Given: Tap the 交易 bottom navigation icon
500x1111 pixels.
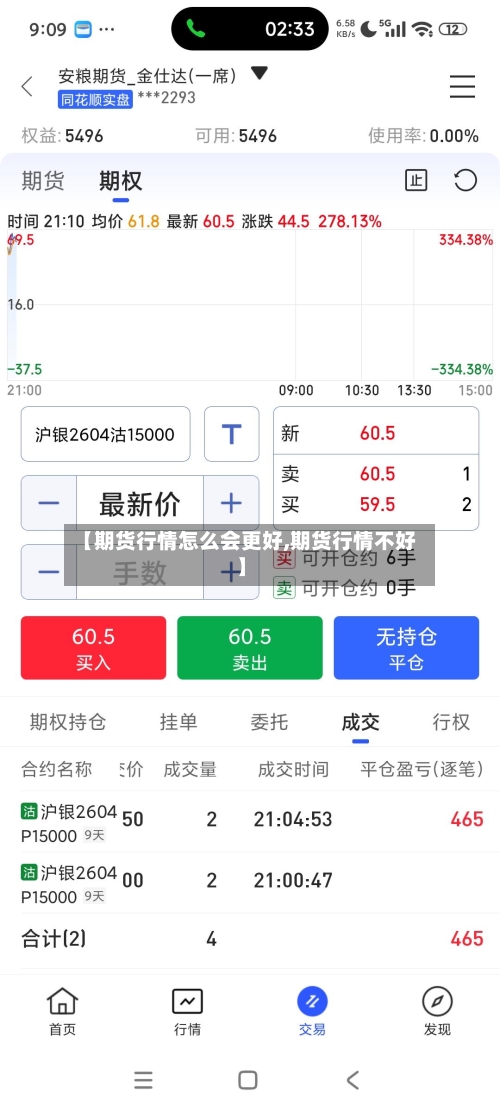Looking at the screenshot, I should click(312, 1011).
